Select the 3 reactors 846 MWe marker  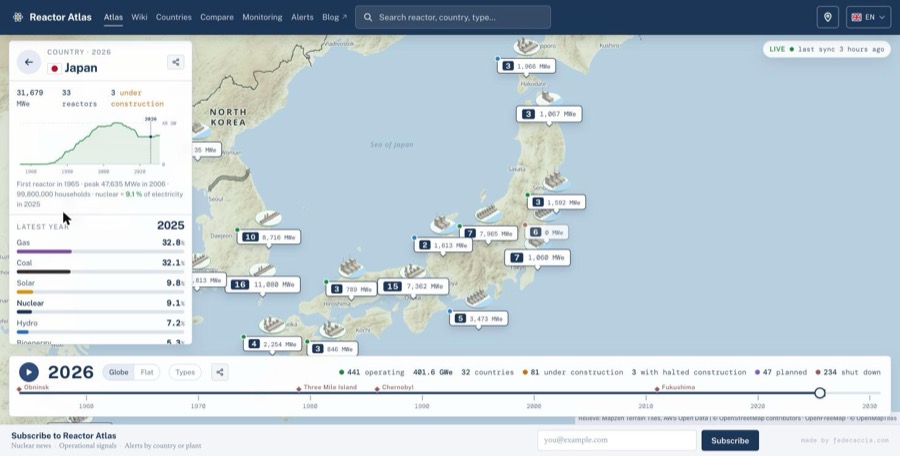click(332, 349)
